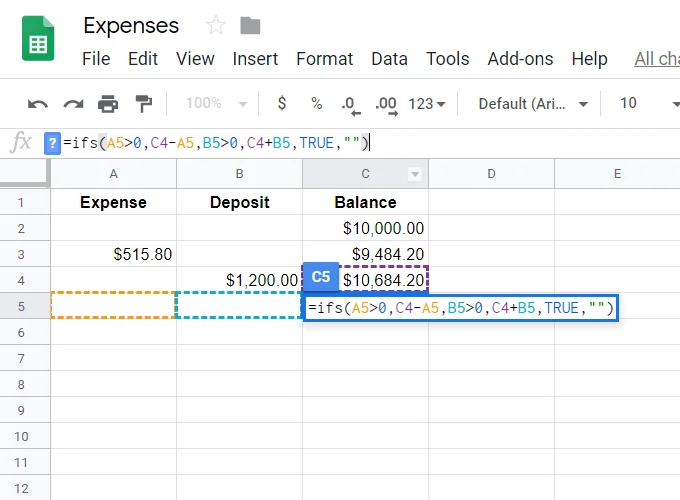Open the zoom 100% dropdown

point(216,104)
